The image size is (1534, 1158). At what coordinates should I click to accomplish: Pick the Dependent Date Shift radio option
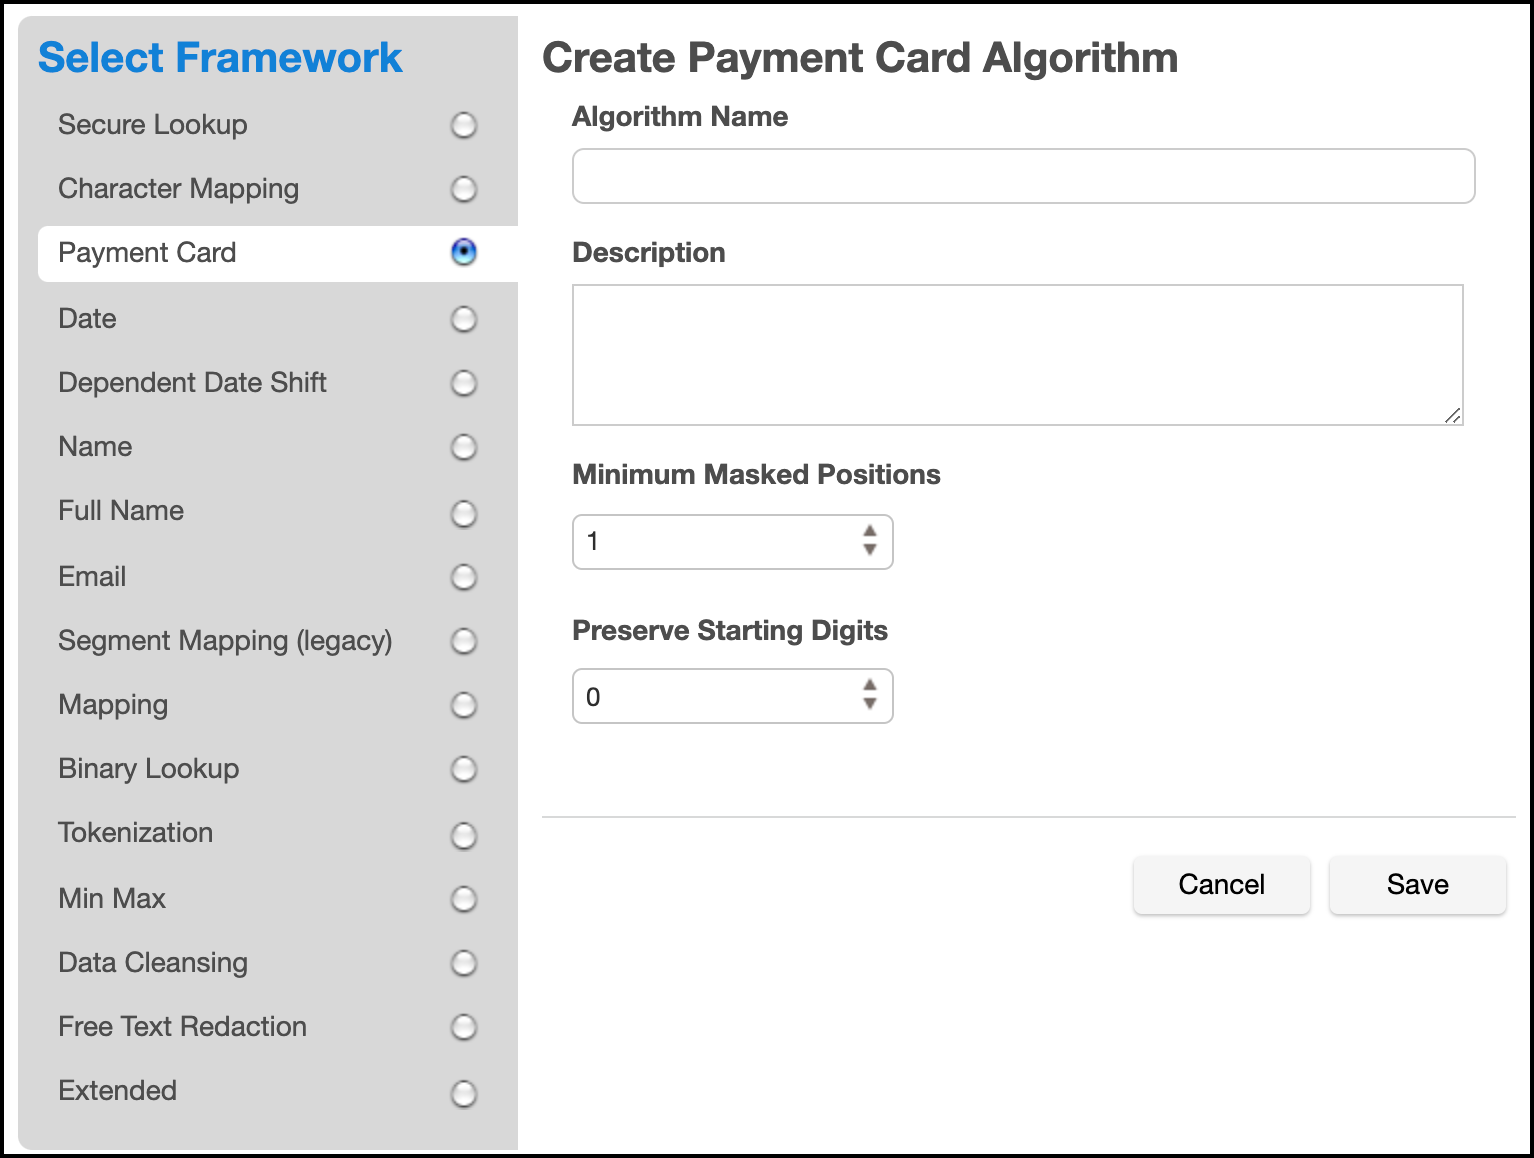click(464, 383)
